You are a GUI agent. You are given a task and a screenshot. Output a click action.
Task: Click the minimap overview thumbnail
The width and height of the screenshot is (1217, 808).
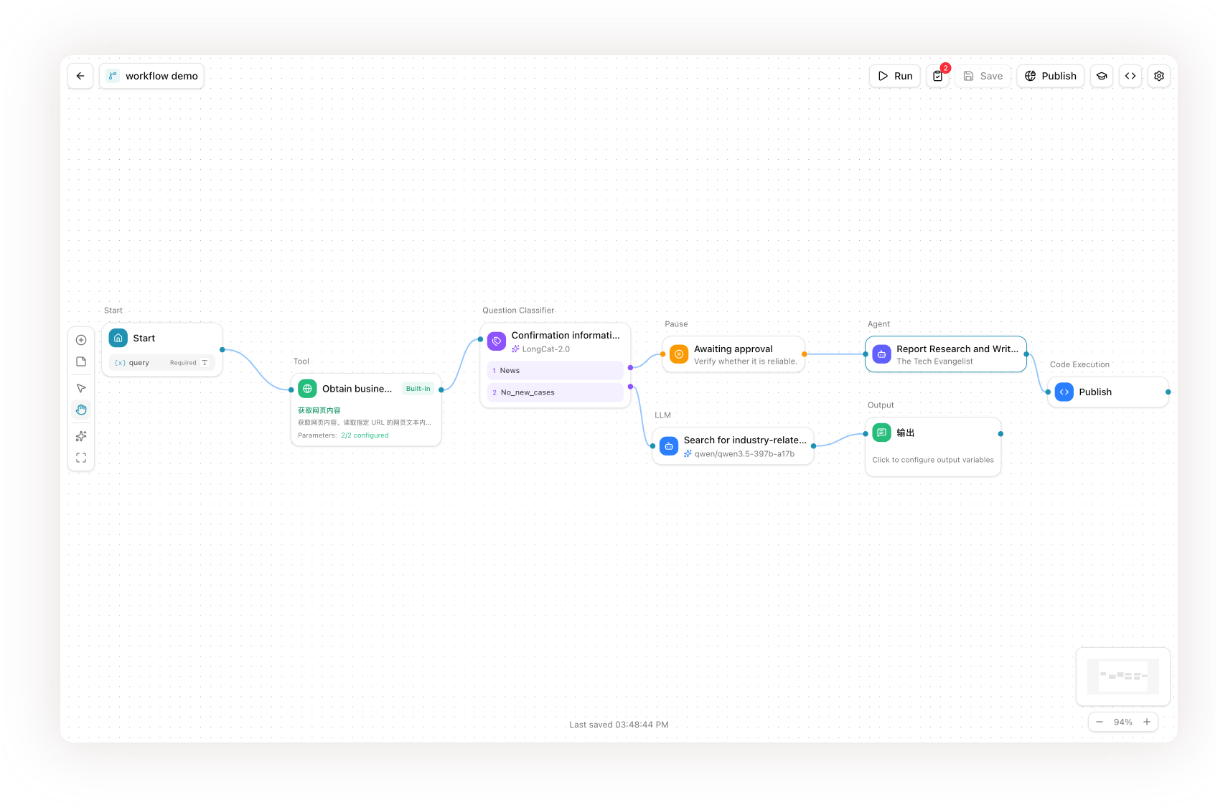point(1123,677)
